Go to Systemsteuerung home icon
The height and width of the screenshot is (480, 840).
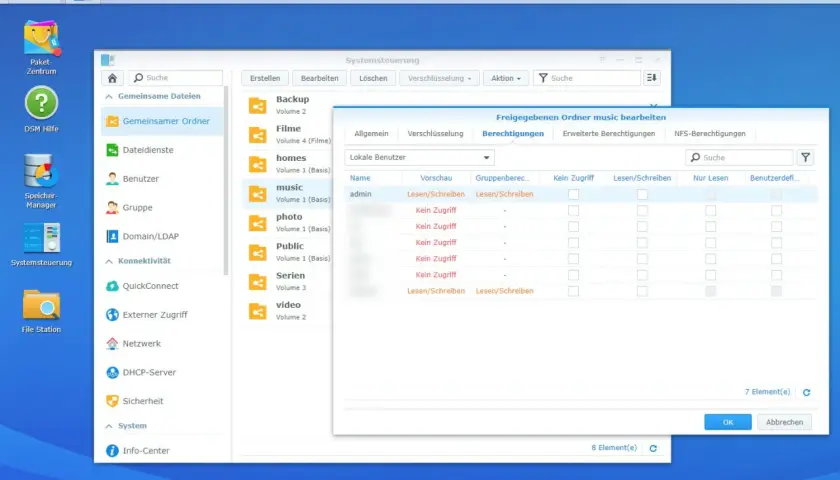point(112,78)
